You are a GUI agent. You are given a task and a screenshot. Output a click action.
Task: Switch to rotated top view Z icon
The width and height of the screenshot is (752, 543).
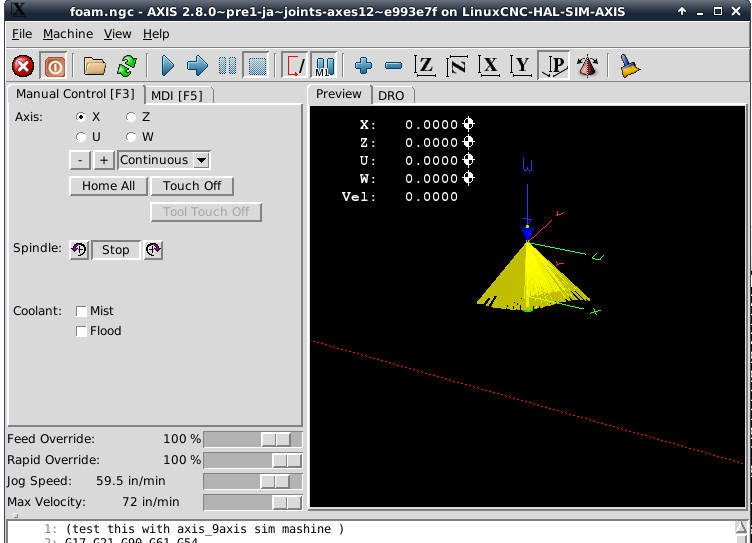coord(457,66)
